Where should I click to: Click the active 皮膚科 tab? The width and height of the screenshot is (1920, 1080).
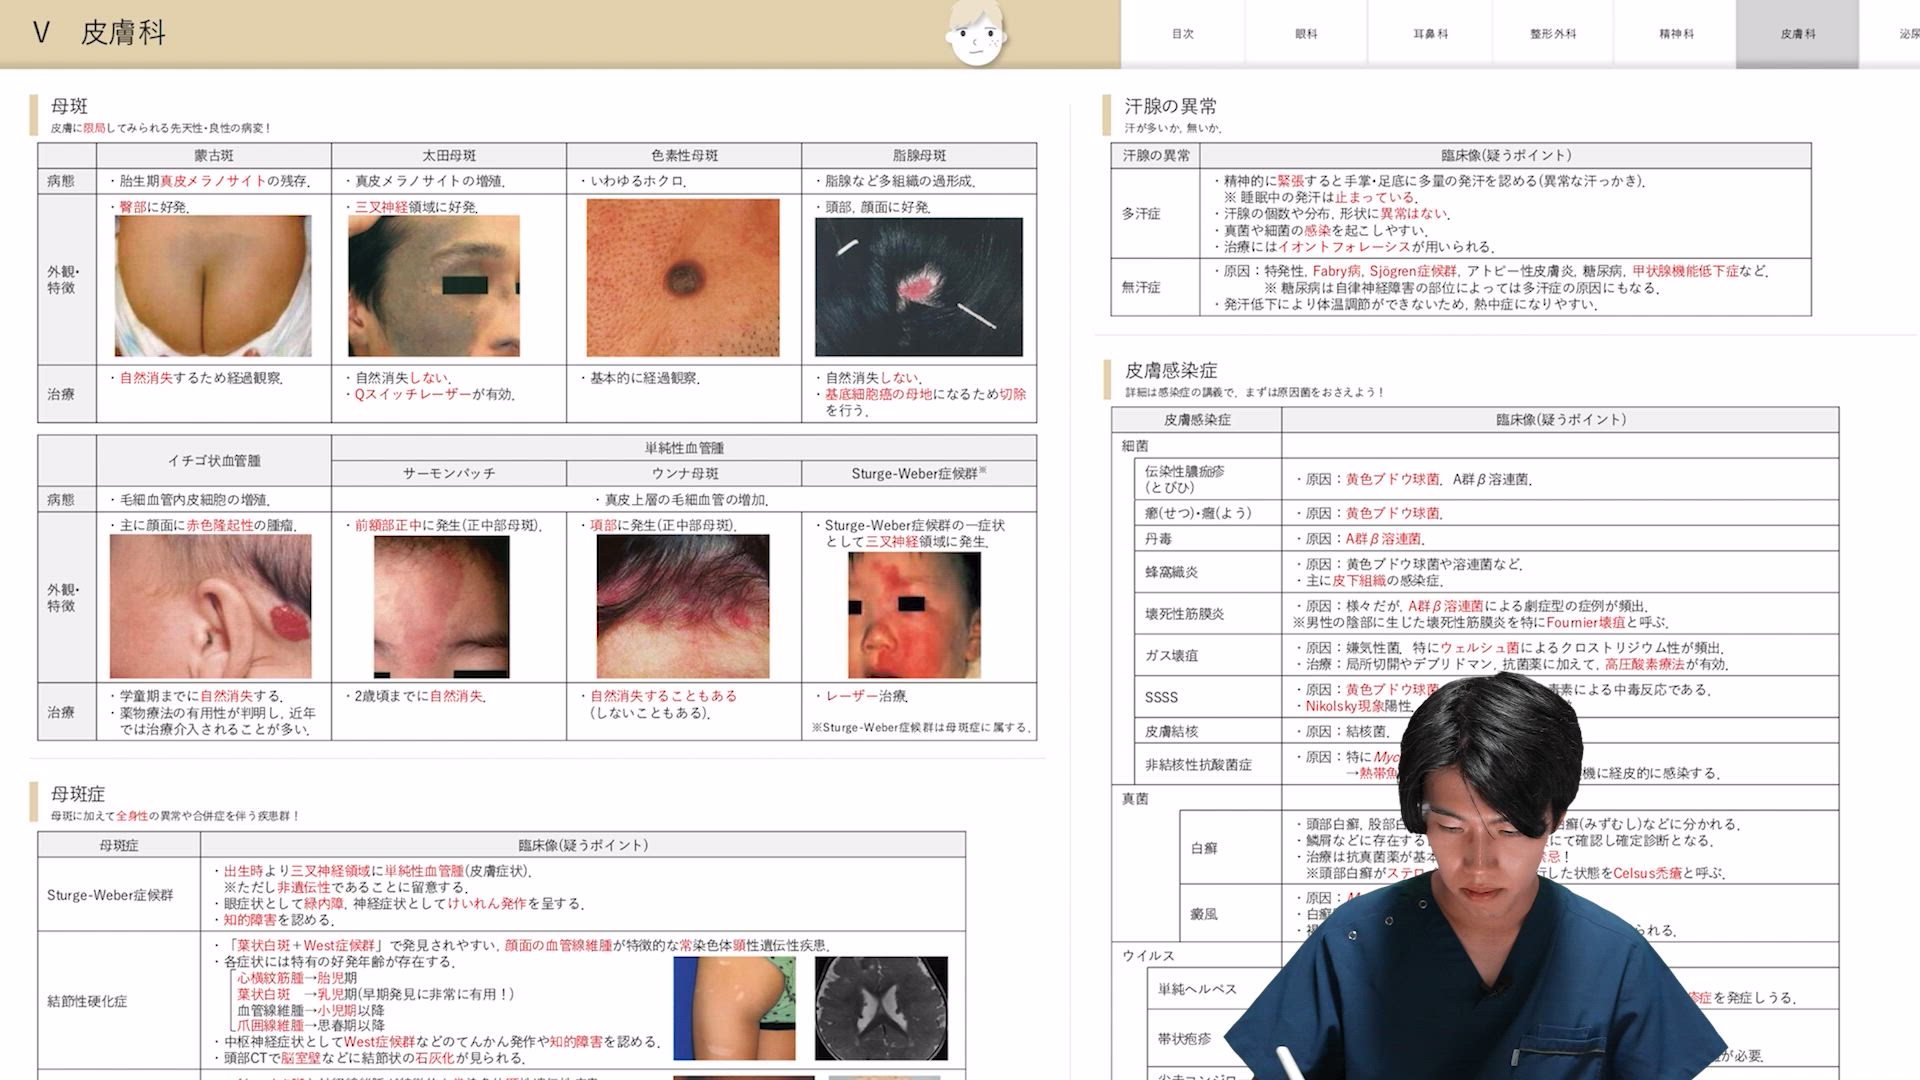(x=1797, y=34)
